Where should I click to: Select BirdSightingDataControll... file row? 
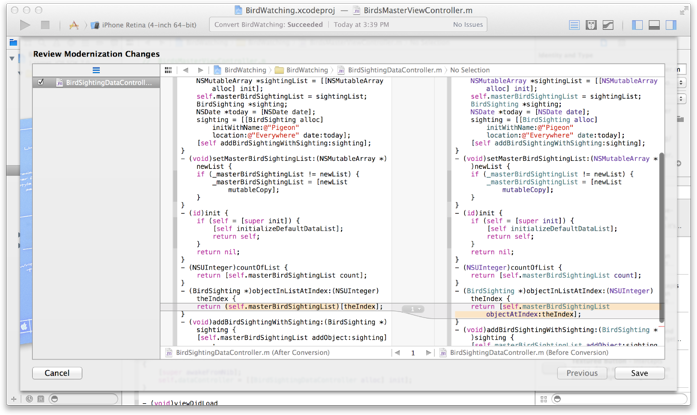96,83
